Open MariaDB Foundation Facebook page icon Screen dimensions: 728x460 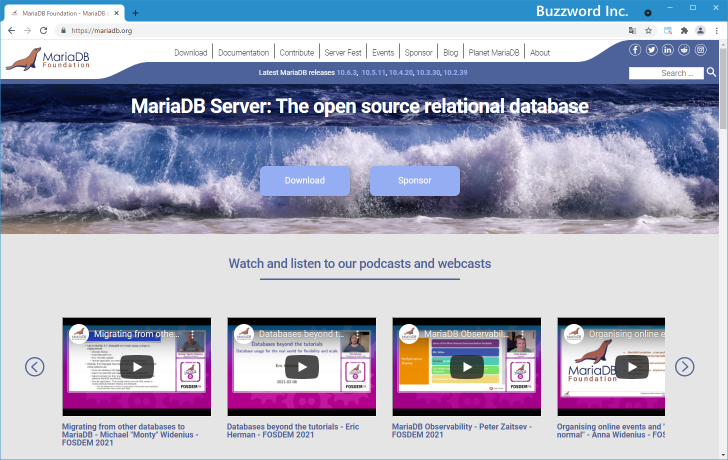635,50
